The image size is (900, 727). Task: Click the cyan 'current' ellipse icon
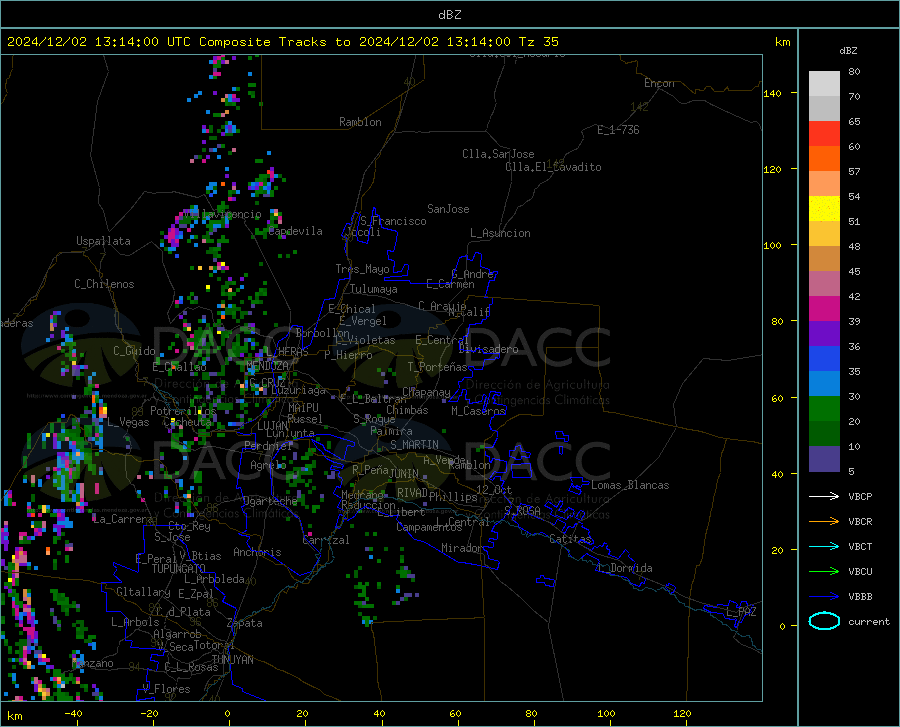click(824, 621)
